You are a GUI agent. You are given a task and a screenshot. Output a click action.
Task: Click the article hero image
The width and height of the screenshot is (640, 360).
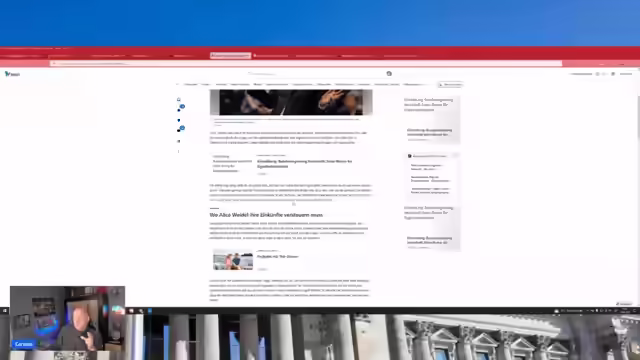tap(291, 102)
